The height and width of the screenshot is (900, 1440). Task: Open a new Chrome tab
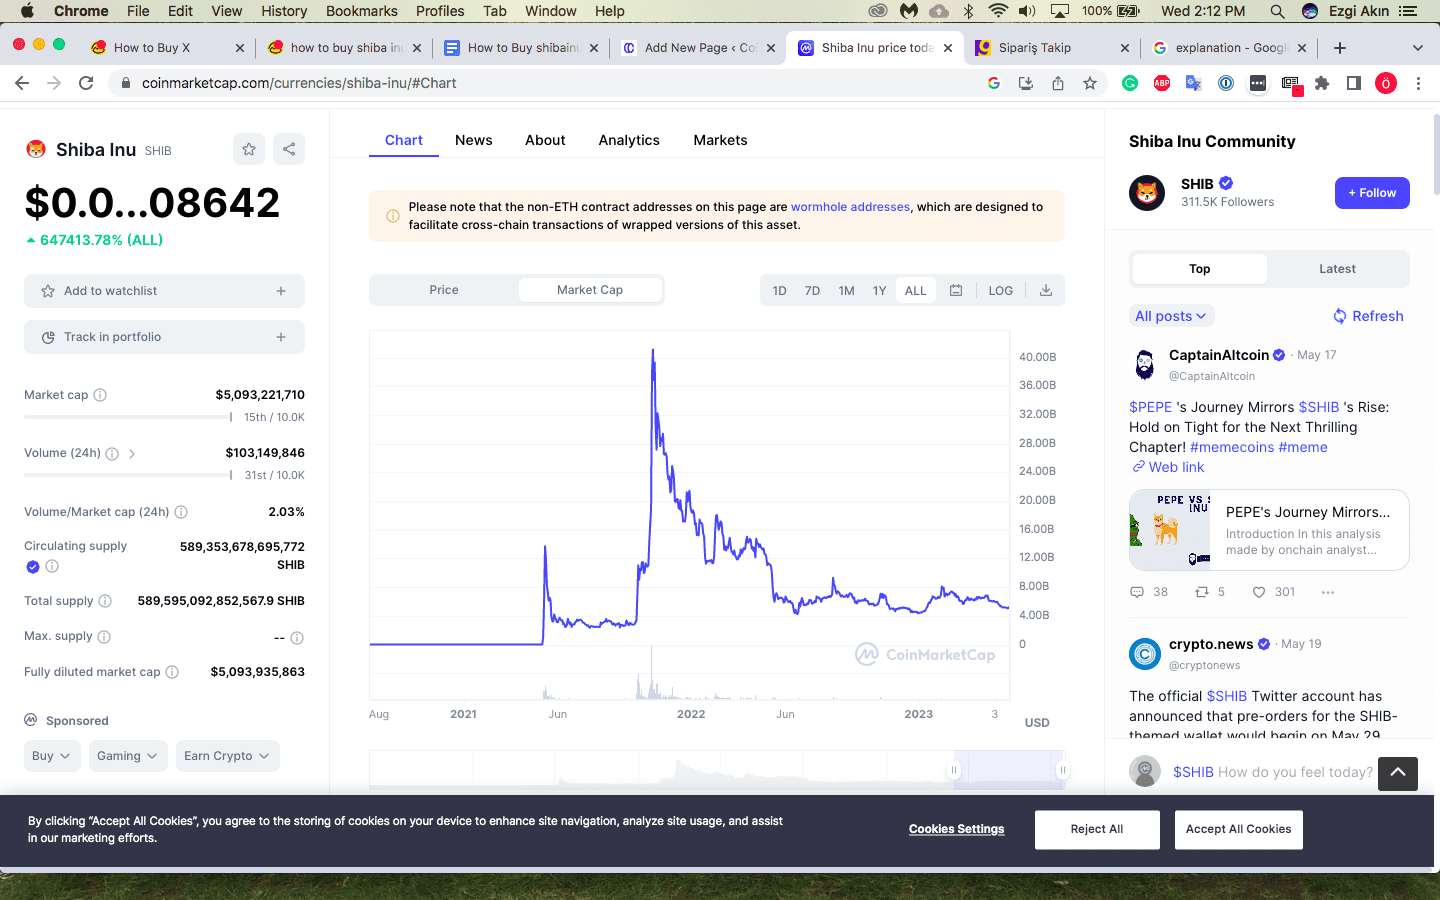click(x=1340, y=48)
